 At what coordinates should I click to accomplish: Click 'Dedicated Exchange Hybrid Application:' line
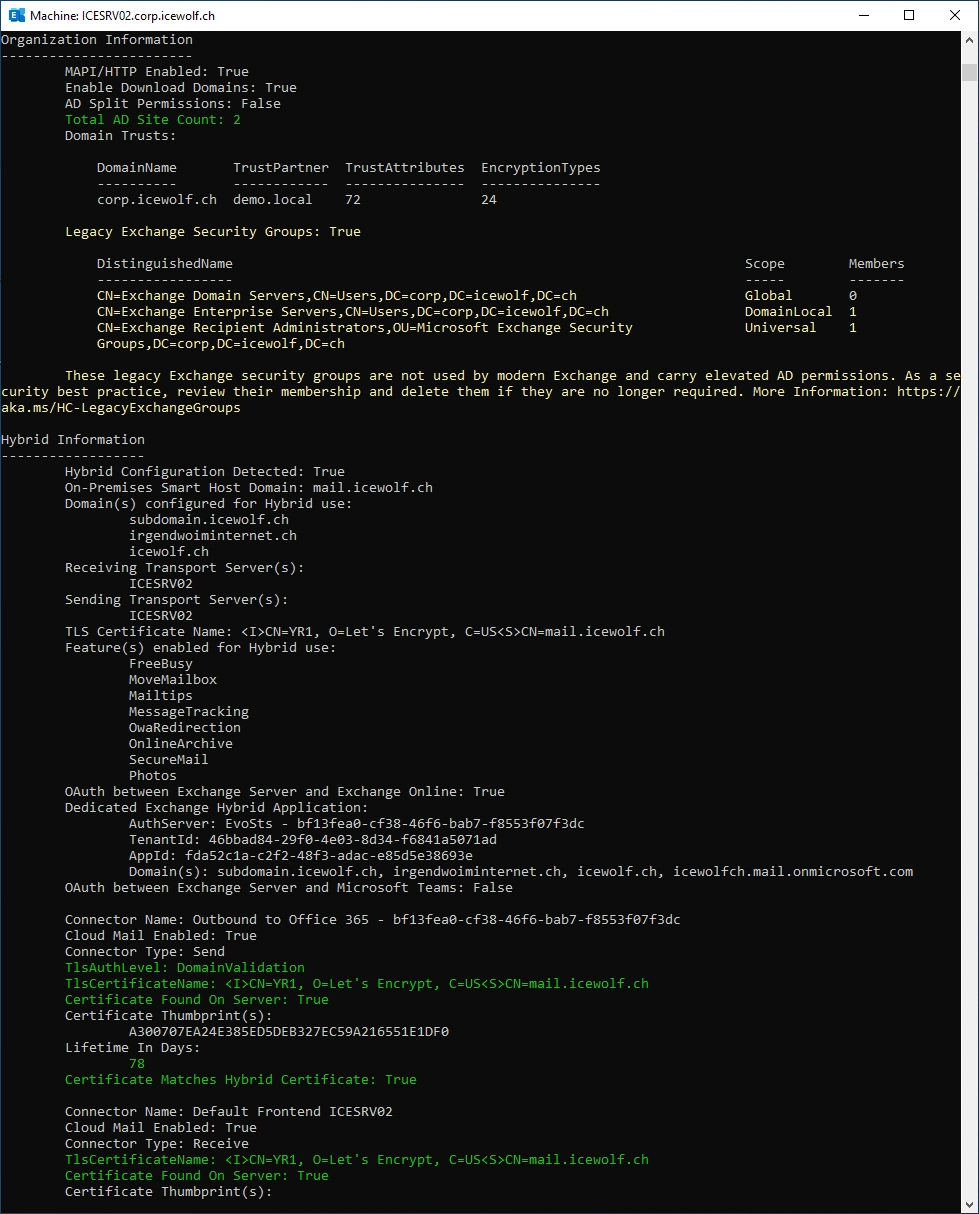pos(217,808)
